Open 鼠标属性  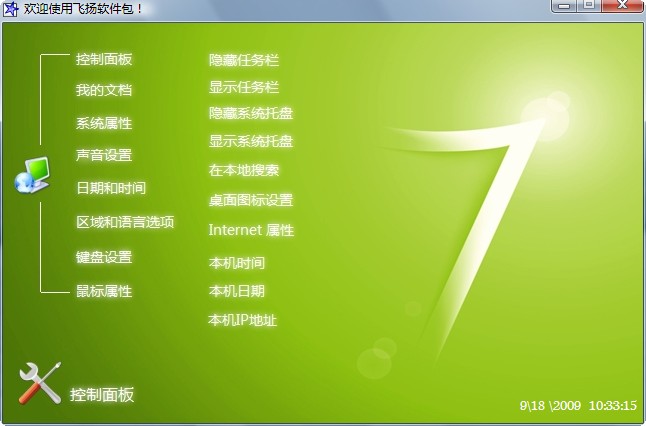coord(104,291)
